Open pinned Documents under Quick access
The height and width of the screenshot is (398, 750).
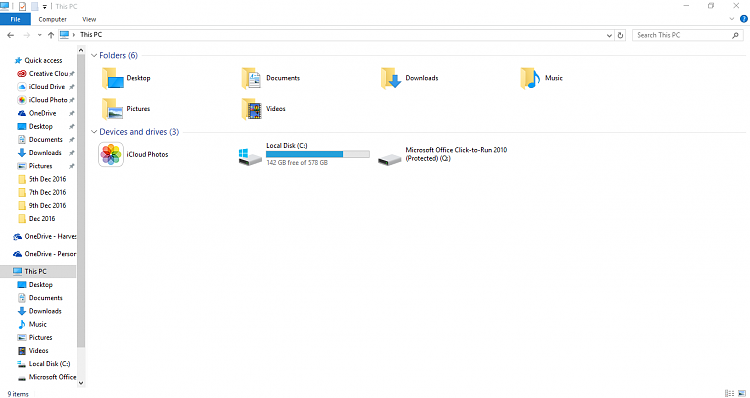pos(45,140)
